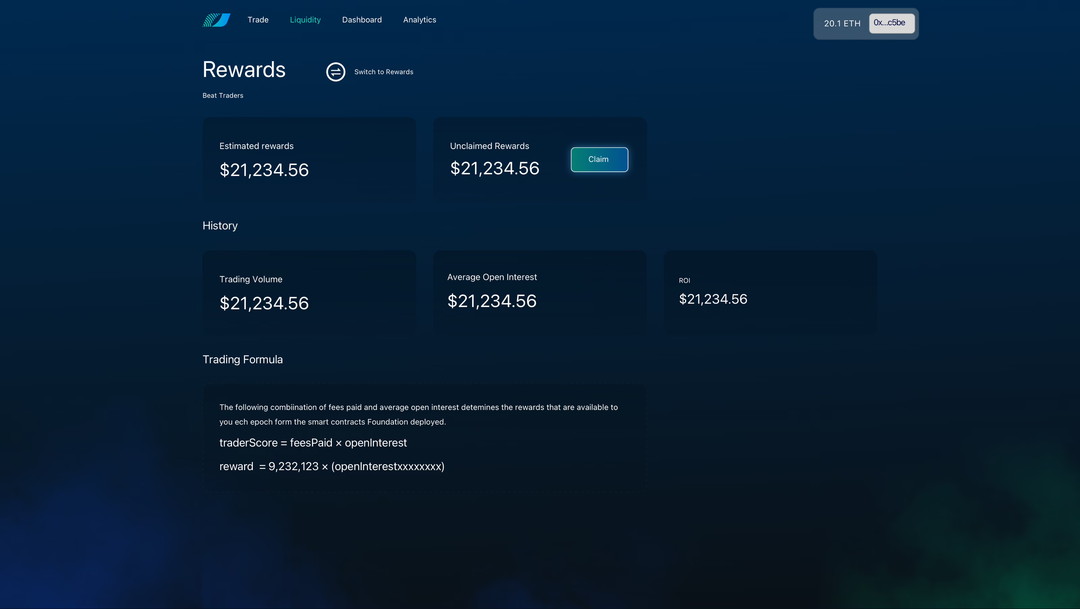Click the 20.1 ETH balance

(842, 23)
